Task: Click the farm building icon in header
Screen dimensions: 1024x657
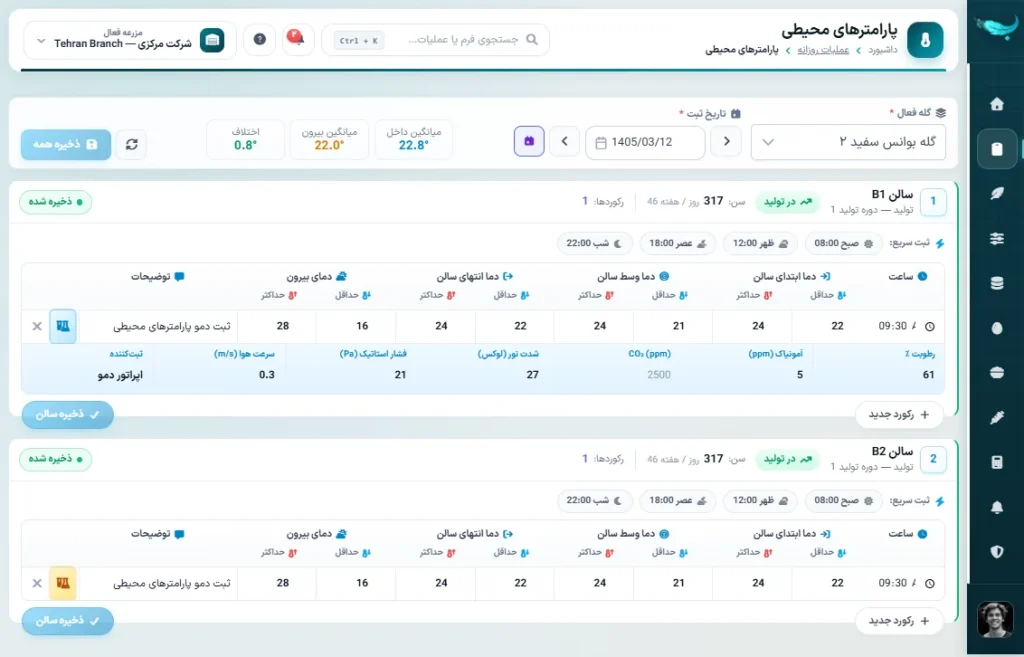Action: click(x=212, y=40)
